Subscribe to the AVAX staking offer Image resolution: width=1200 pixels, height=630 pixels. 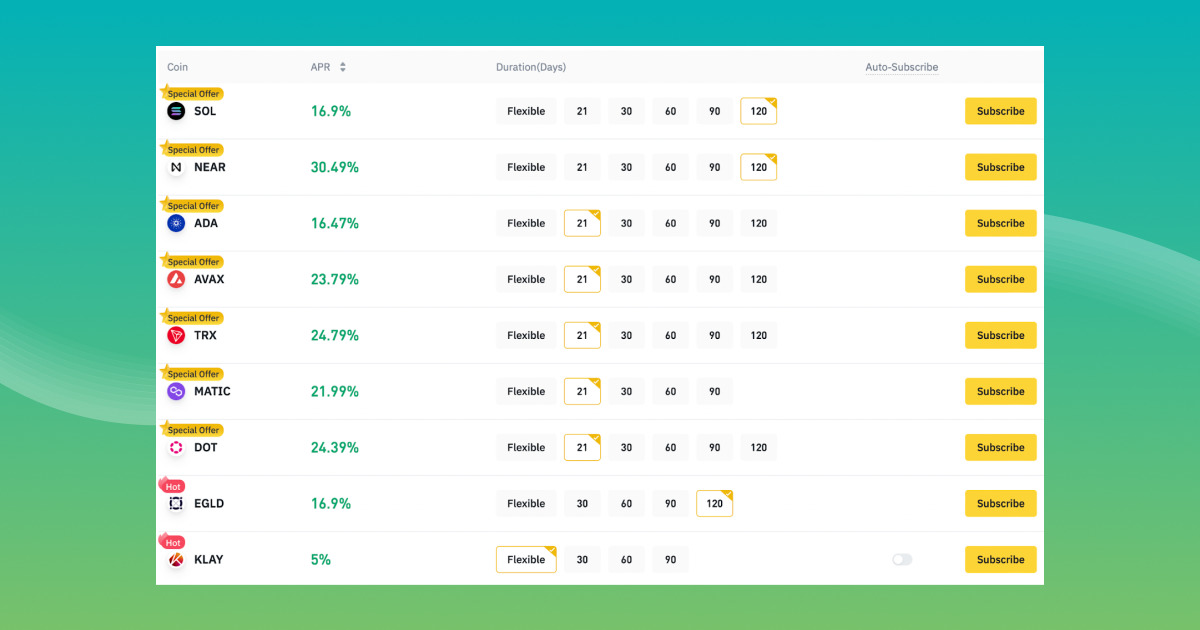click(1000, 279)
